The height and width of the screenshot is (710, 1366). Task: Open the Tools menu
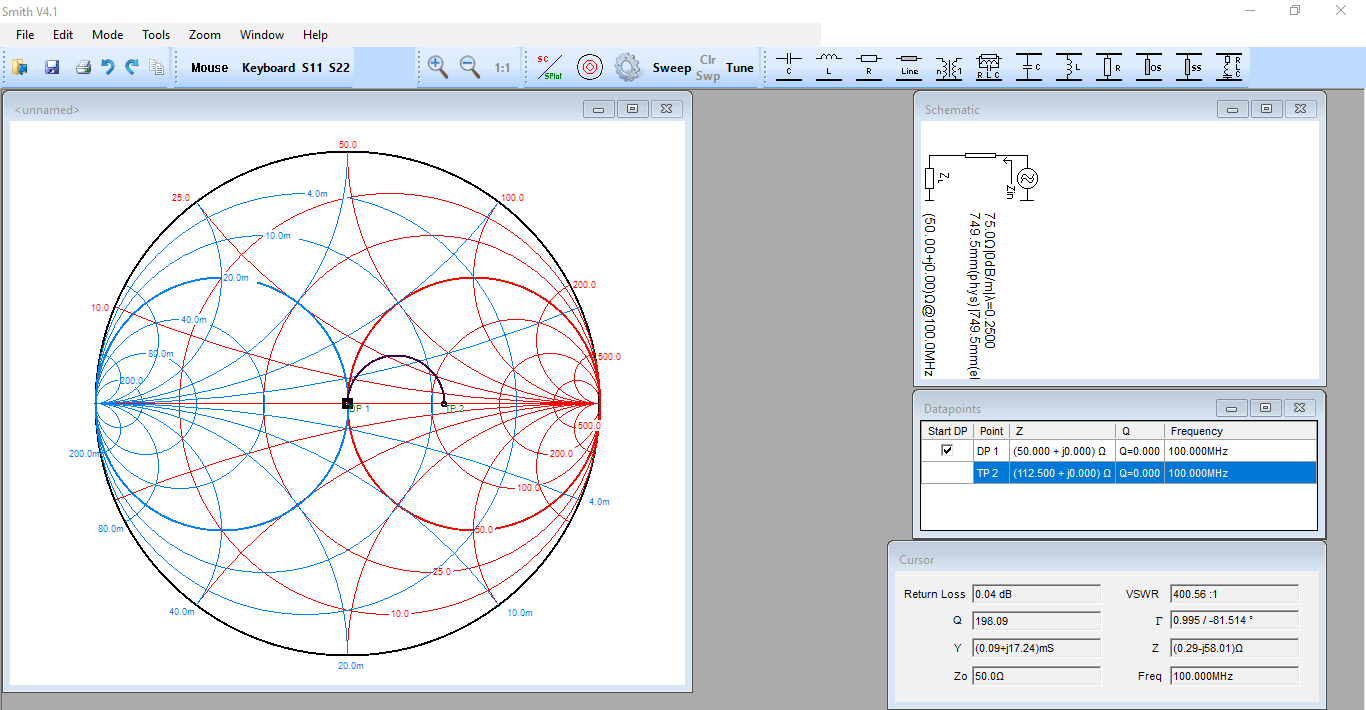point(156,35)
